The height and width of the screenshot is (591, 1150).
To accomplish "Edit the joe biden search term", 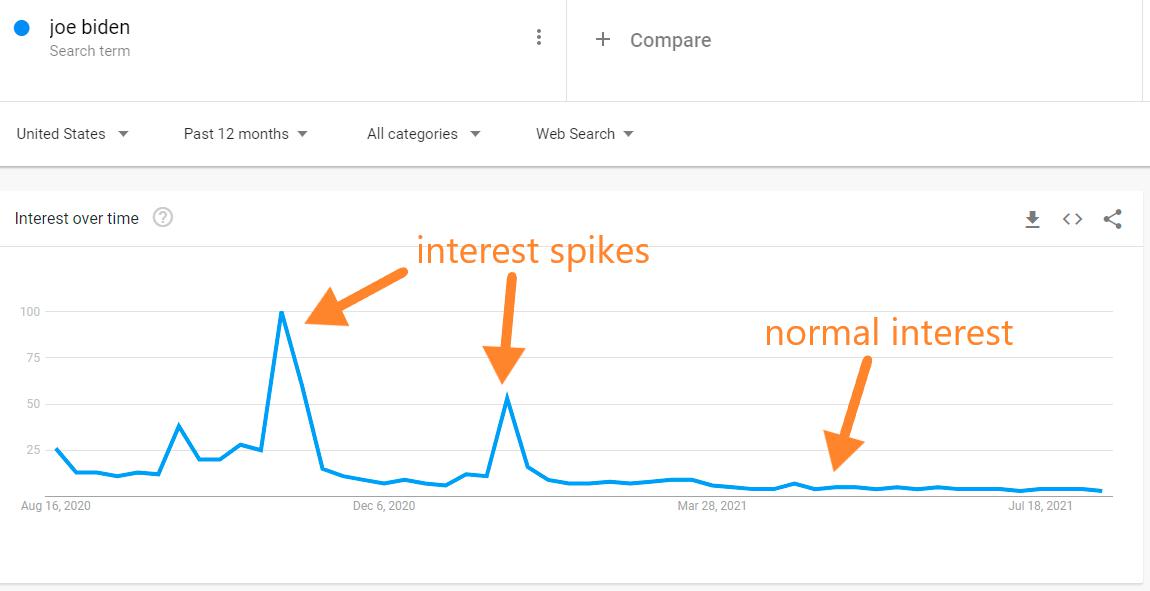I will (90, 28).
